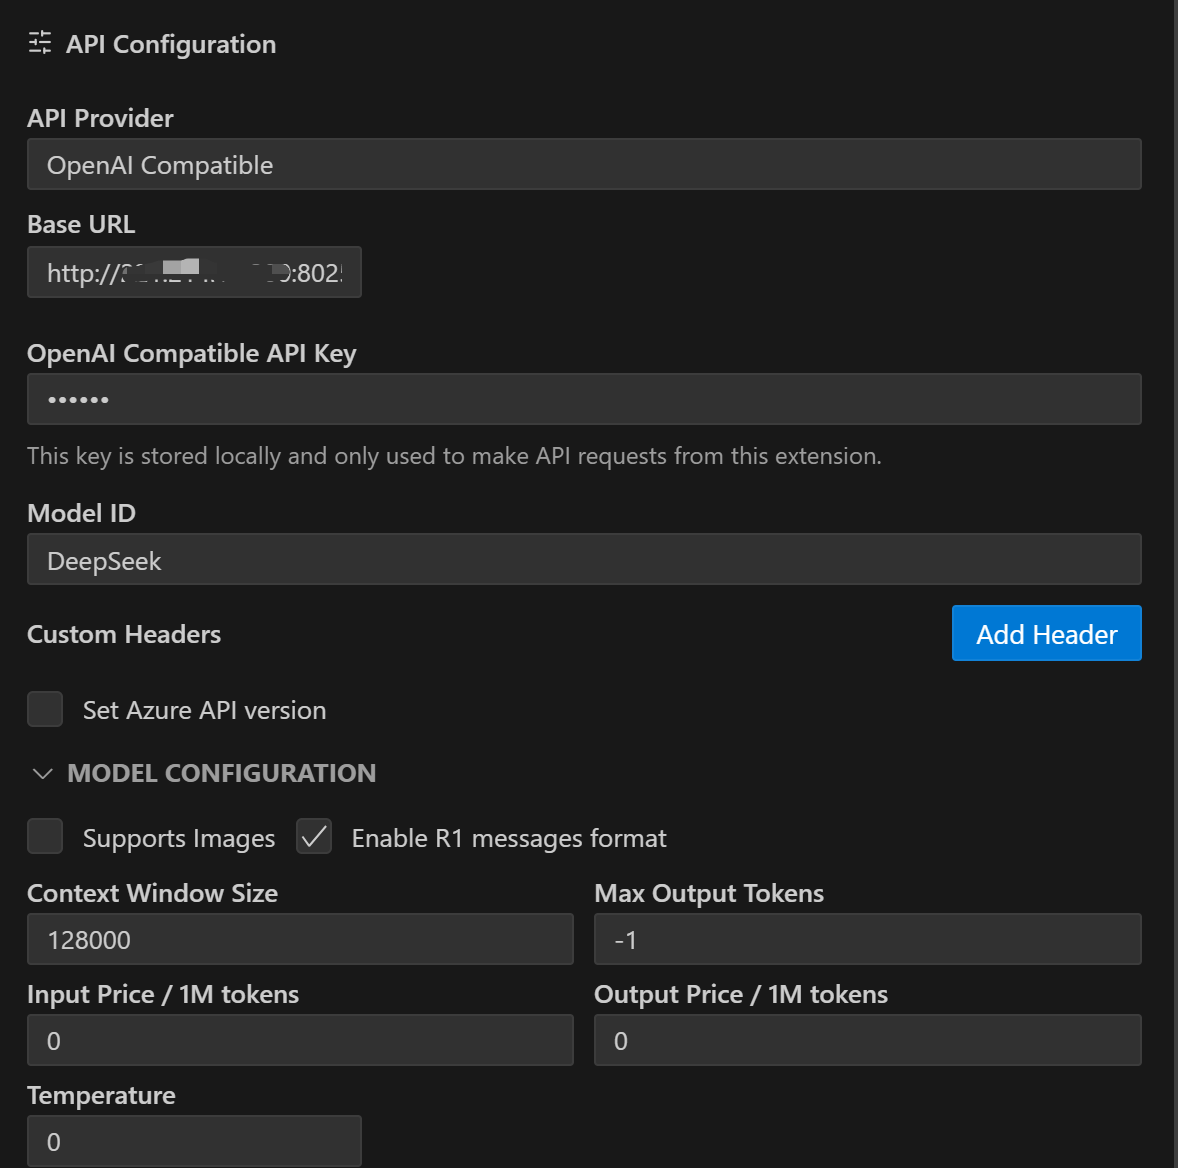Click the MODEL CONFIGURATION section title

pos(222,774)
